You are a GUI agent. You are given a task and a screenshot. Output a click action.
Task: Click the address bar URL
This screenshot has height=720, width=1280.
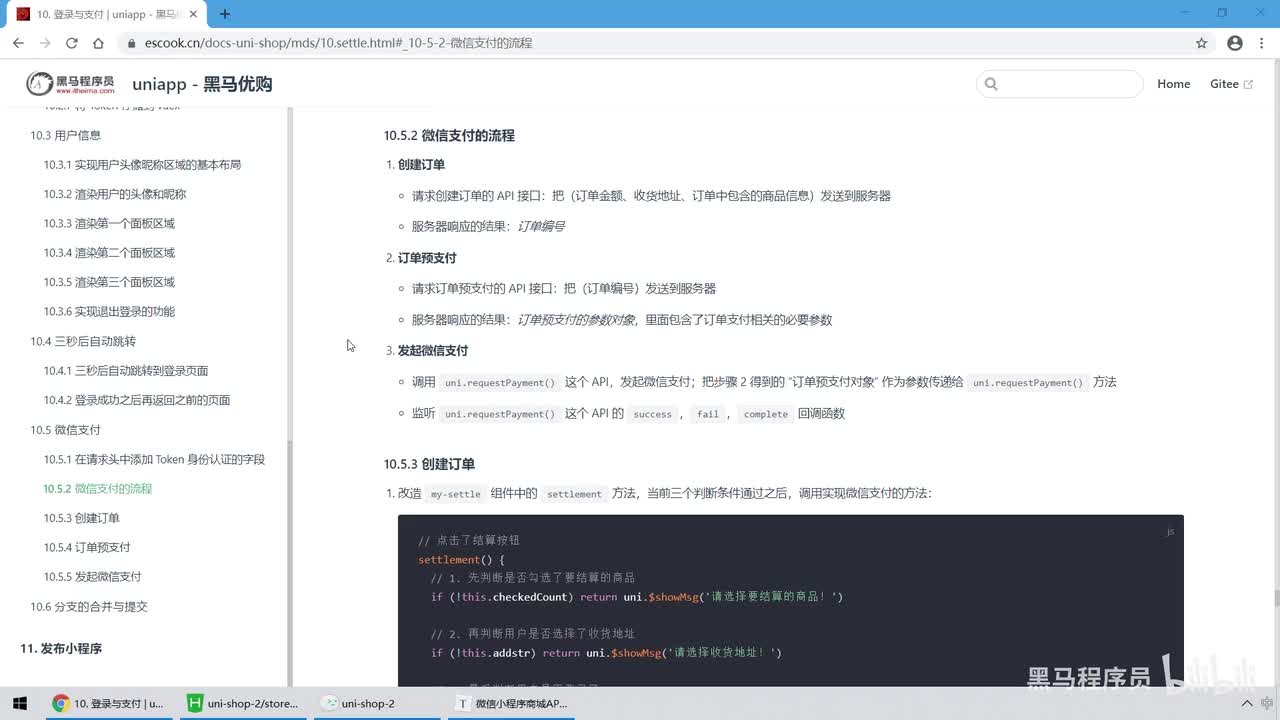click(338, 43)
